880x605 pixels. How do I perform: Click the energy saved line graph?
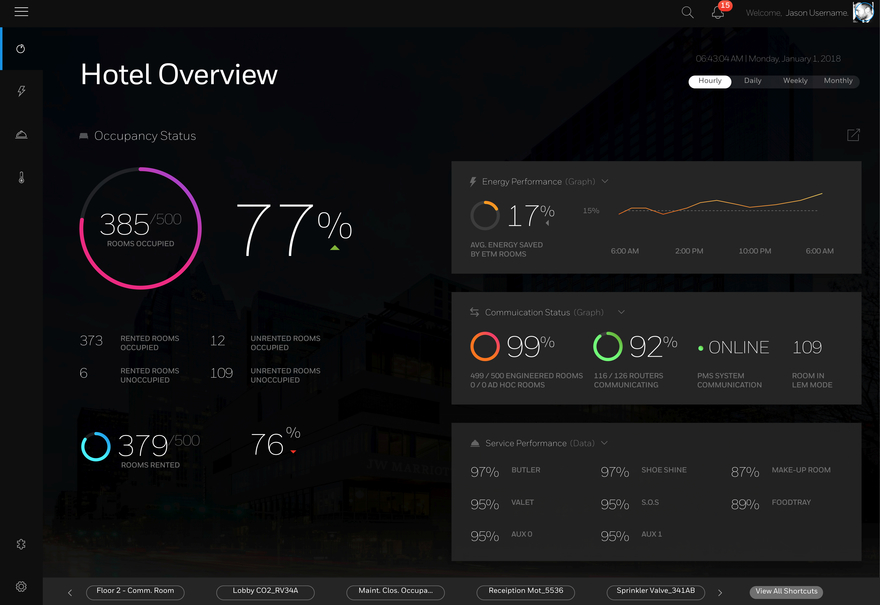[x=721, y=205]
